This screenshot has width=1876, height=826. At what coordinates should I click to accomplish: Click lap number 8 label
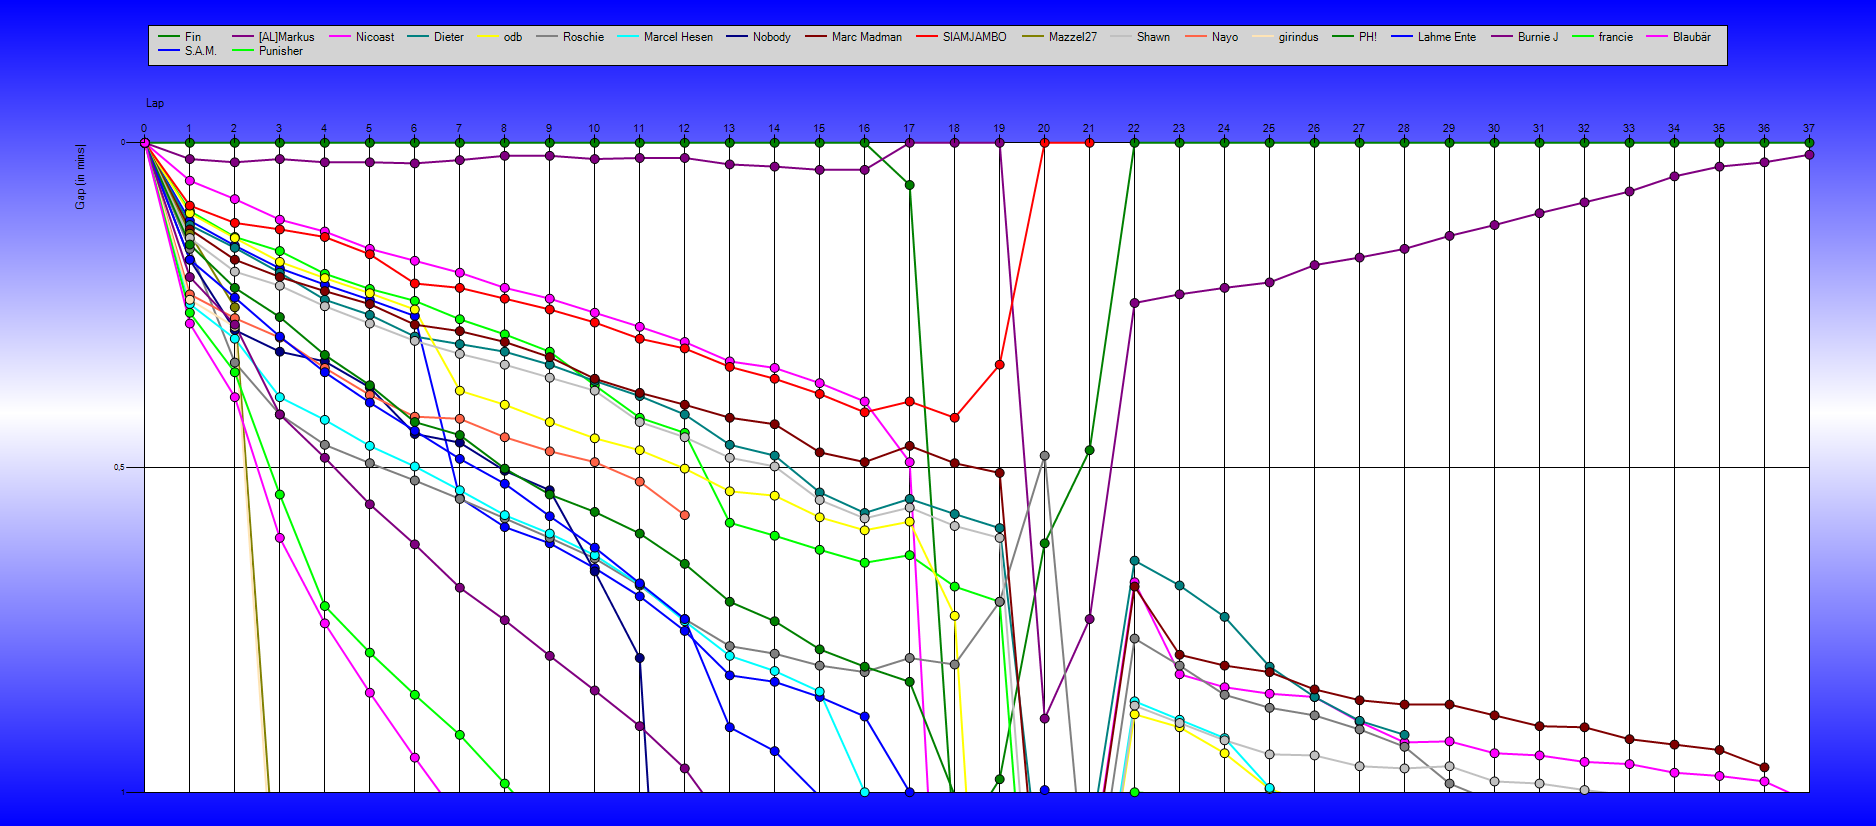[x=504, y=128]
